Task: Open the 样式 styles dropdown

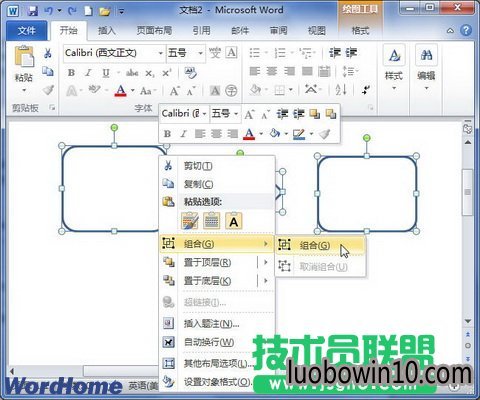Action: pyautogui.click(x=394, y=68)
